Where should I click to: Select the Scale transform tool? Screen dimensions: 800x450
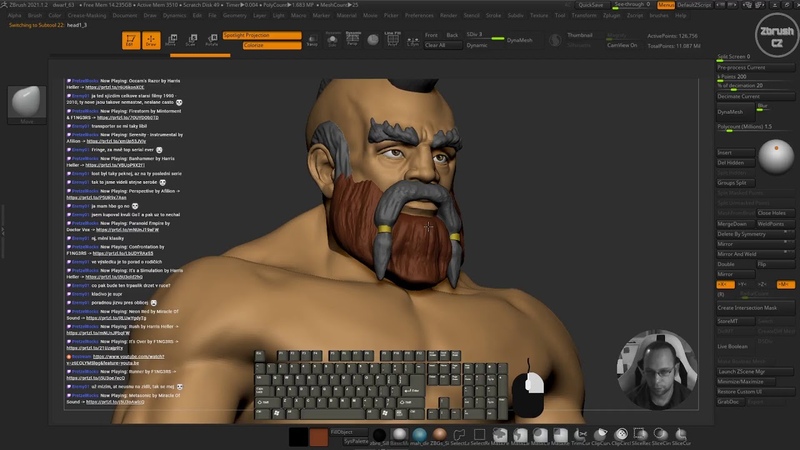click(x=191, y=40)
